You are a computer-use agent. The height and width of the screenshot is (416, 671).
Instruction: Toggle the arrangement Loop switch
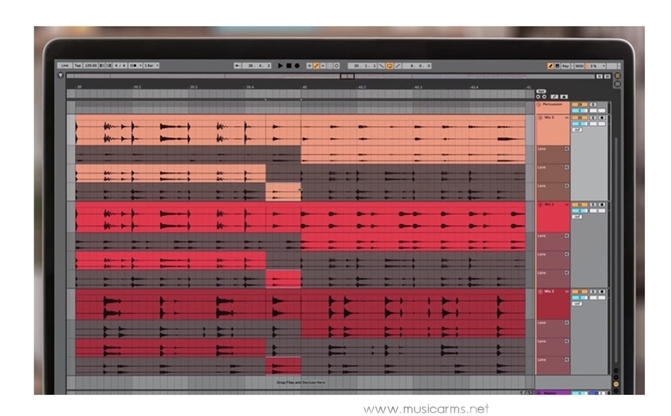coord(388,66)
